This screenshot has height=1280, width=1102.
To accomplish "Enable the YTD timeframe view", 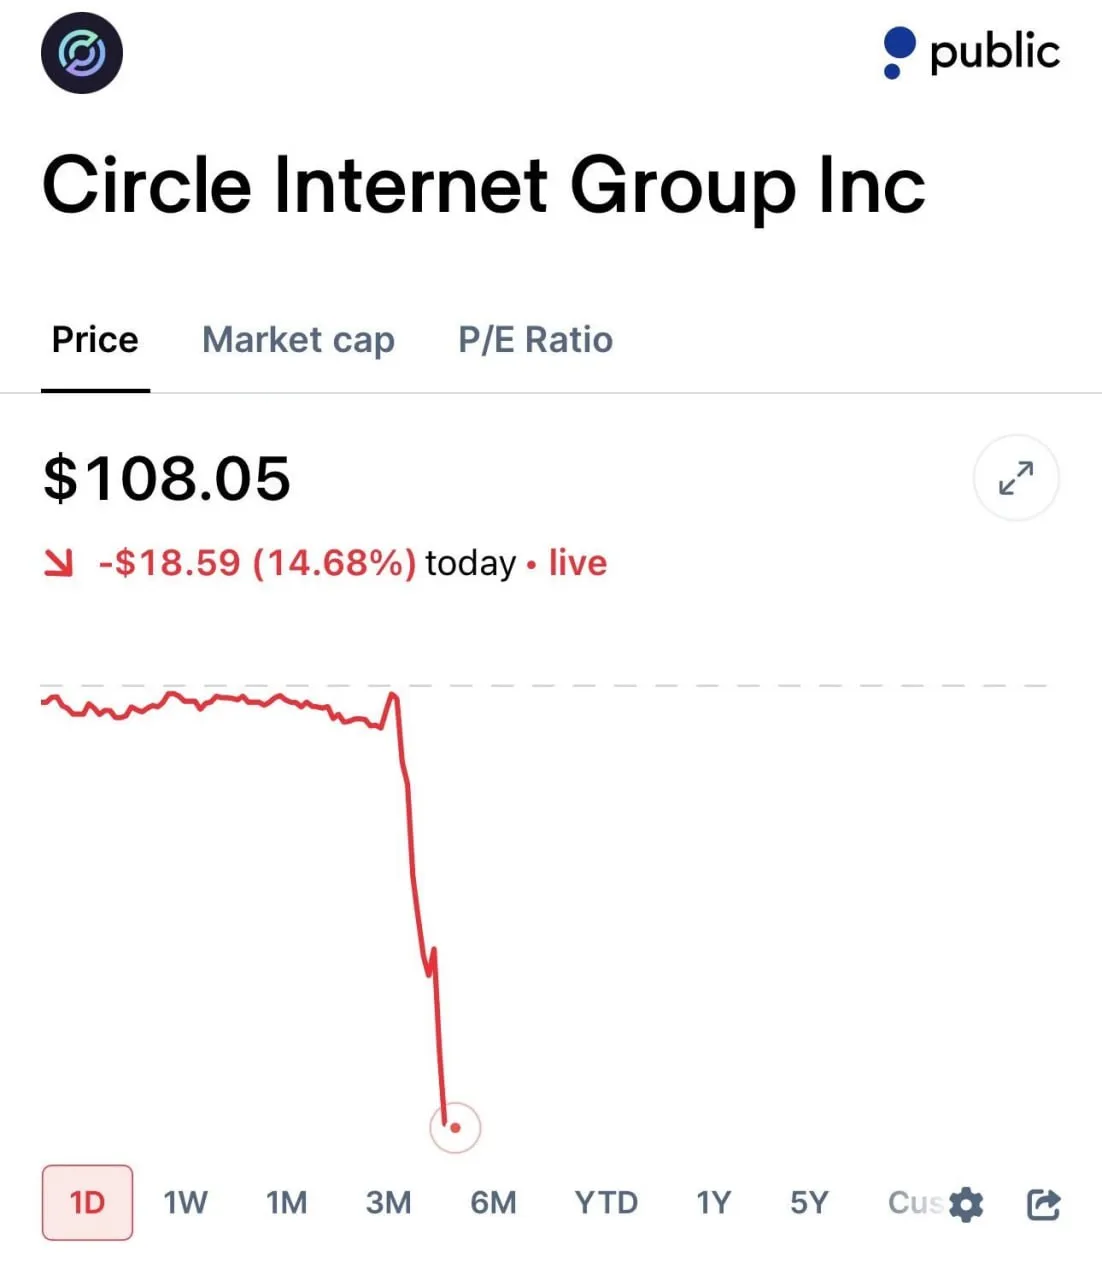I will click(x=606, y=1204).
